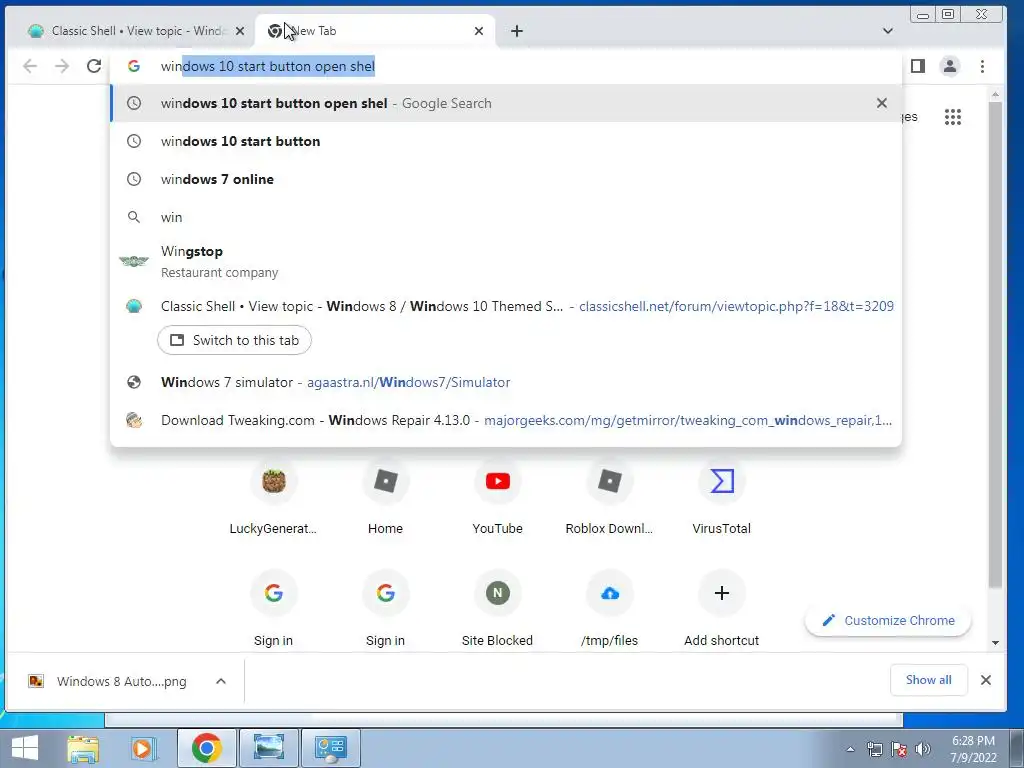Viewport: 1024px width, 768px height.
Task: Go forward with the forward arrow
Action: [62, 66]
